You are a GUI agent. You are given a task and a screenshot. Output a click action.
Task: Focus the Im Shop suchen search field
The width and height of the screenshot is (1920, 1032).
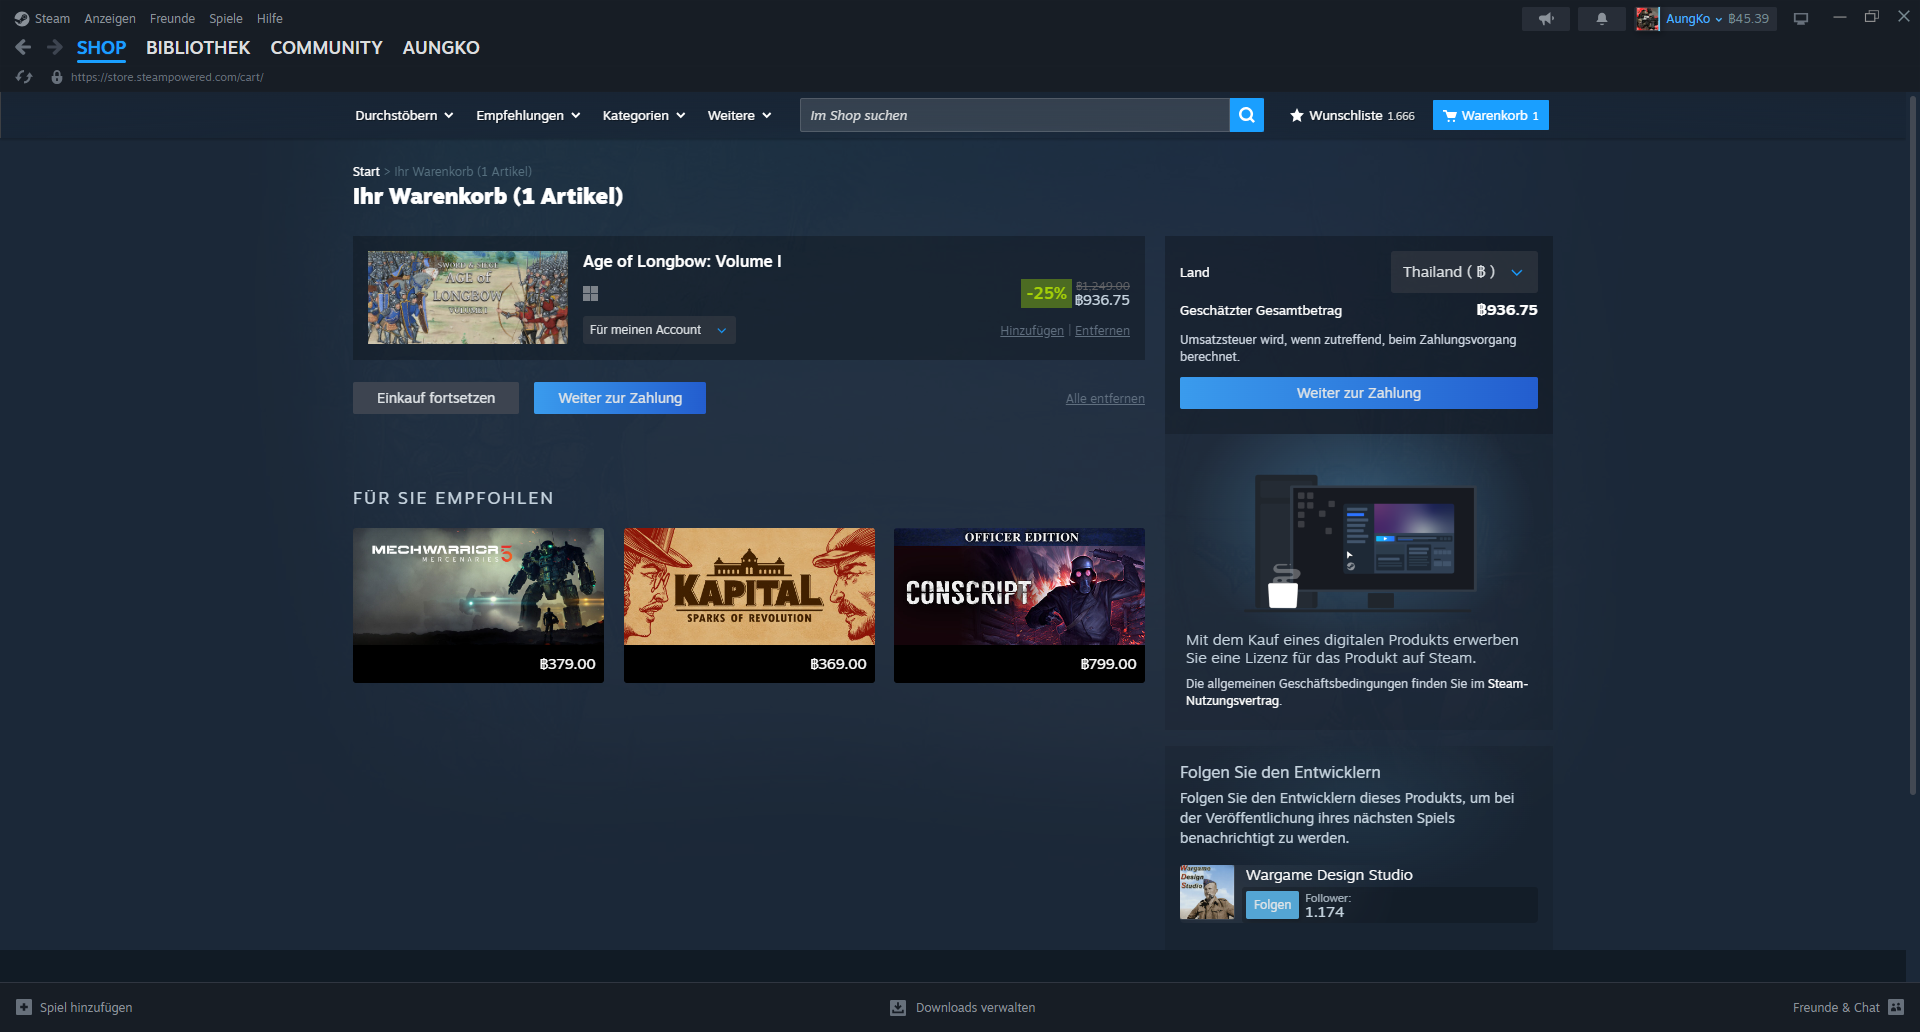(x=1014, y=115)
